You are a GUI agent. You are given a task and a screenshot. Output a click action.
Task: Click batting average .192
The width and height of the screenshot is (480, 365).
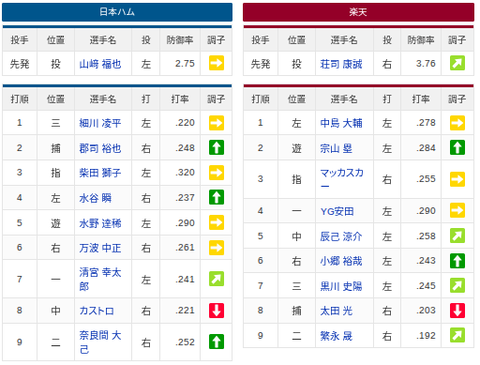(x=426, y=335)
